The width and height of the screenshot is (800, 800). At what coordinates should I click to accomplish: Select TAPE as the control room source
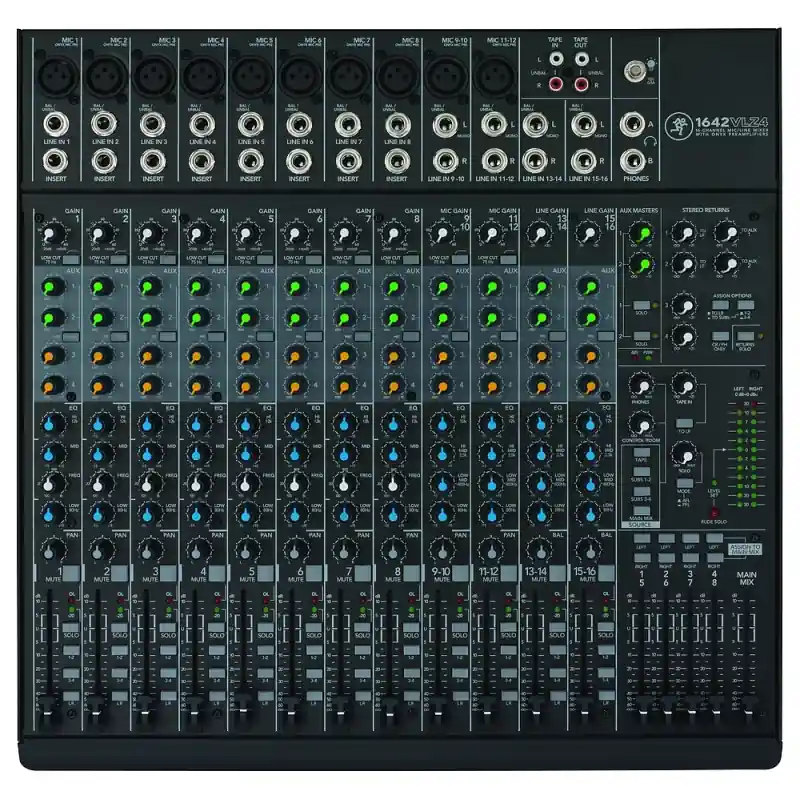point(641,453)
